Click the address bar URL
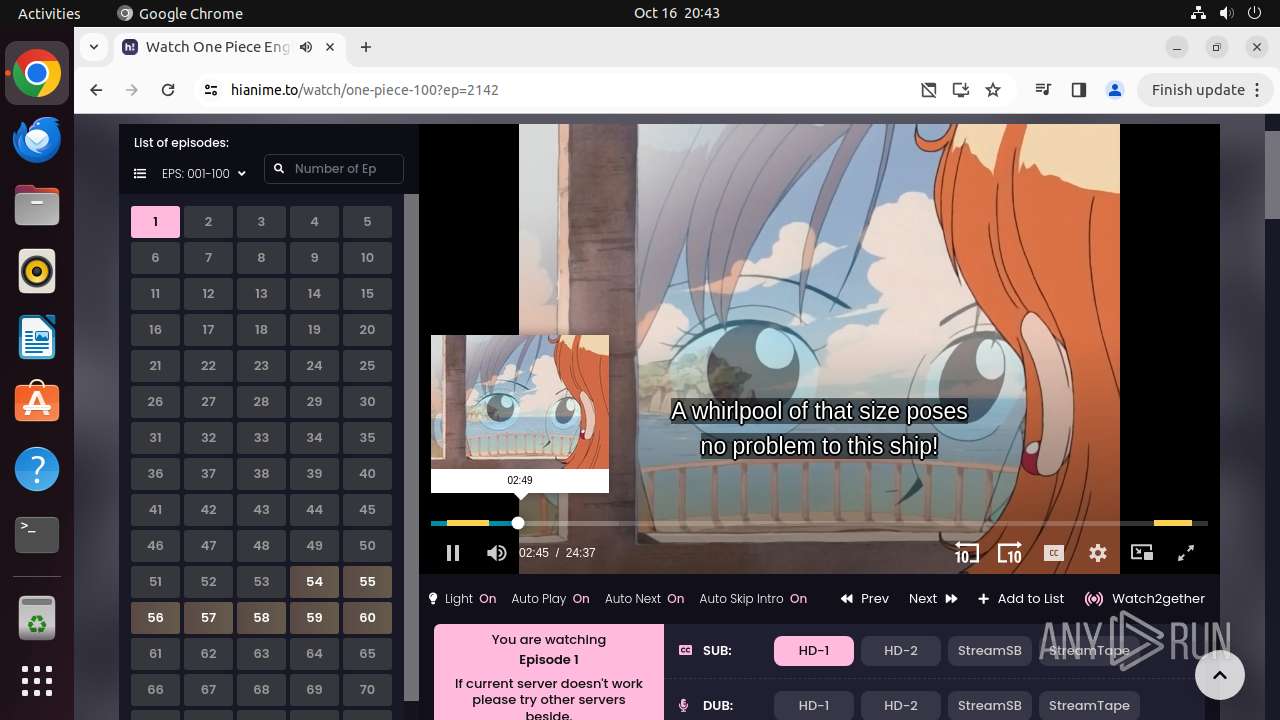This screenshot has height=720, width=1280. point(364,90)
